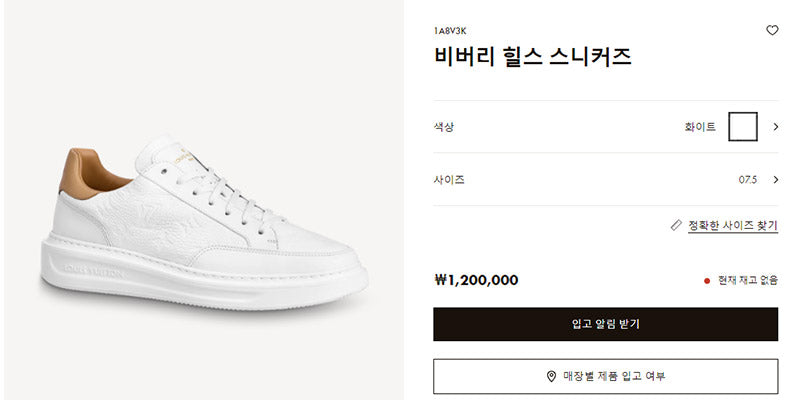The height and width of the screenshot is (400, 800).
Task: Click 매장별 제품 입고 여부 button
Action: 606,377
